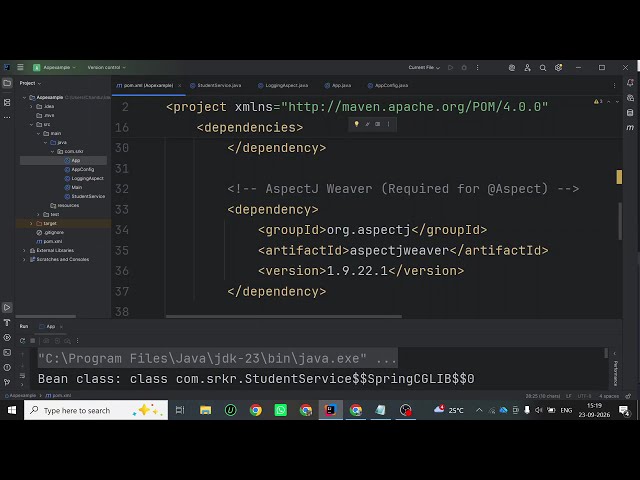640x480 pixels.
Task: Open the Project view options dropdown
Action: [30, 83]
